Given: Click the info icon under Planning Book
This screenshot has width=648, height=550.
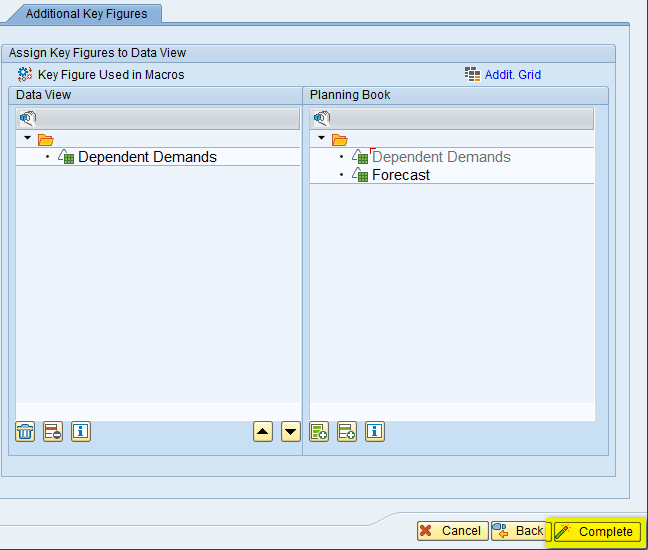Looking at the screenshot, I should pos(375,432).
